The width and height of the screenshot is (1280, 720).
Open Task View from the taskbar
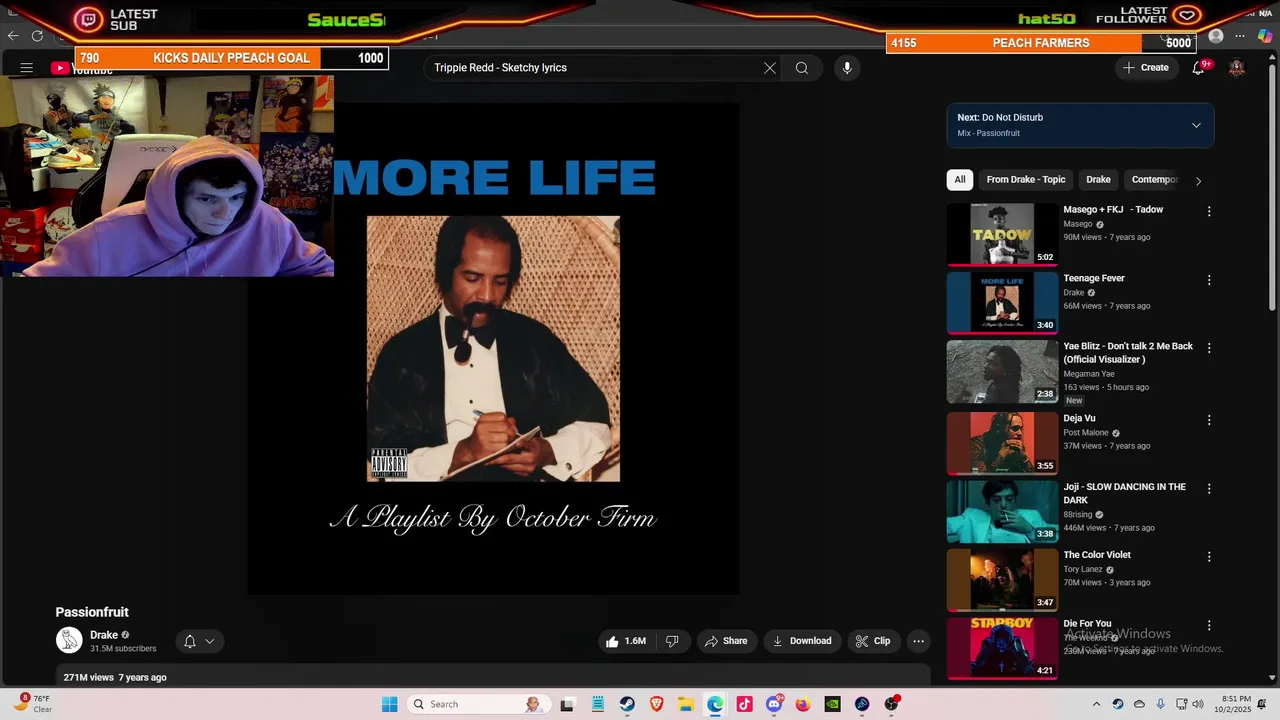pos(568,704)
